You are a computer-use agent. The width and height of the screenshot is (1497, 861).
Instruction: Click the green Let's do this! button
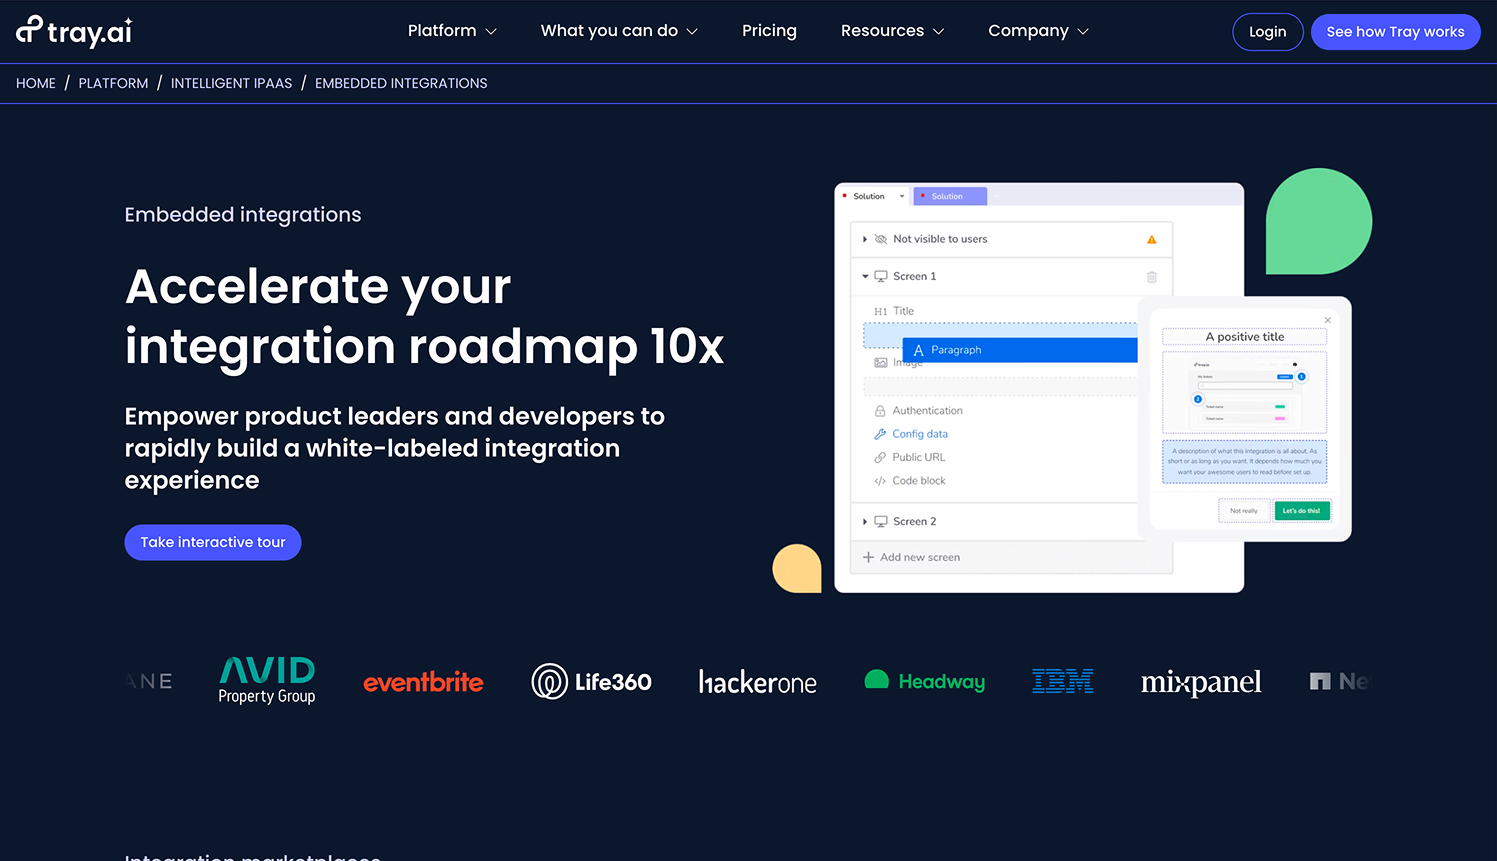click(1301, 511)
